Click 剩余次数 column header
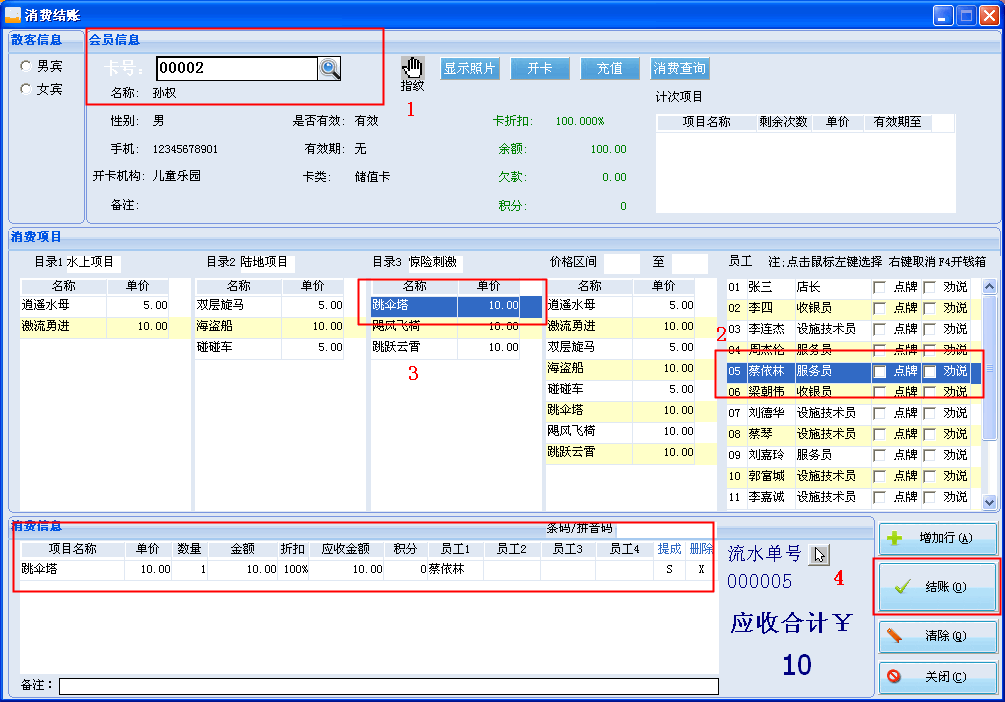The image size is (1005, 702). click(x=783, y=122)
